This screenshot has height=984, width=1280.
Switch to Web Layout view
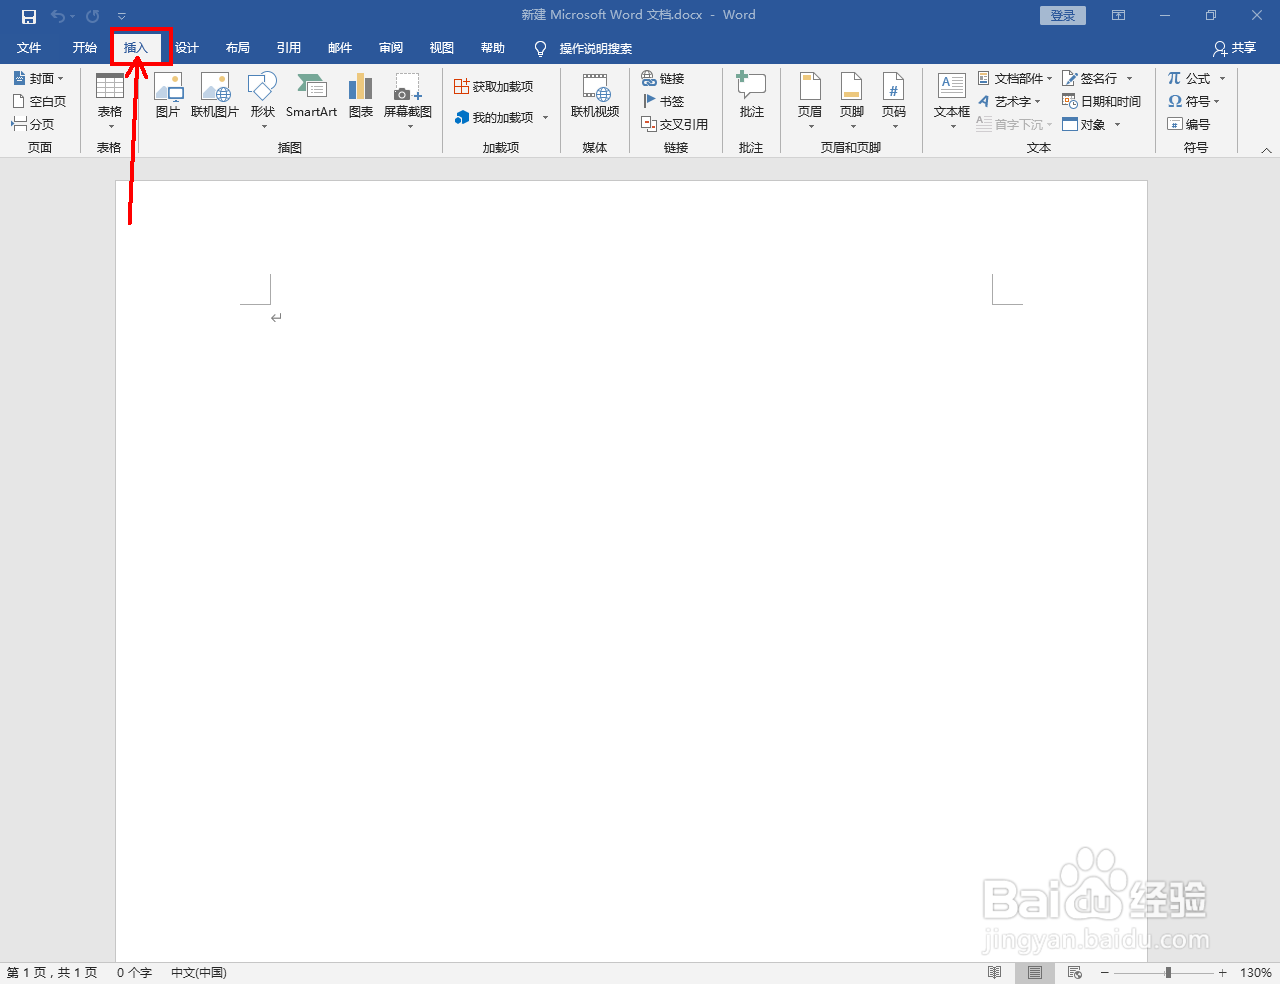click(x=1074, y=971)
